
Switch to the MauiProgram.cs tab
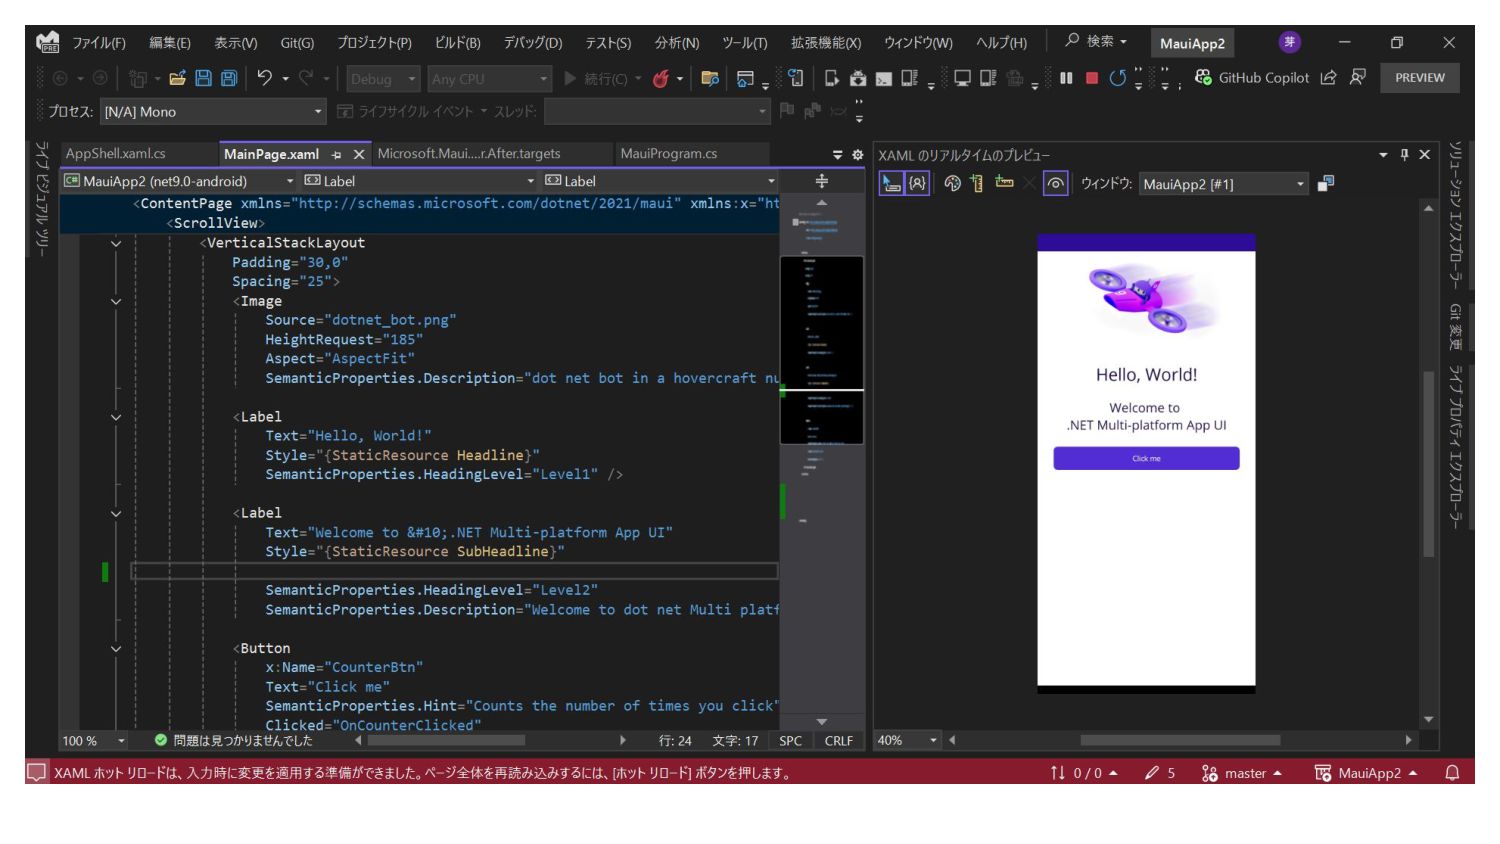pyautogui.click(x=668, y=154)
